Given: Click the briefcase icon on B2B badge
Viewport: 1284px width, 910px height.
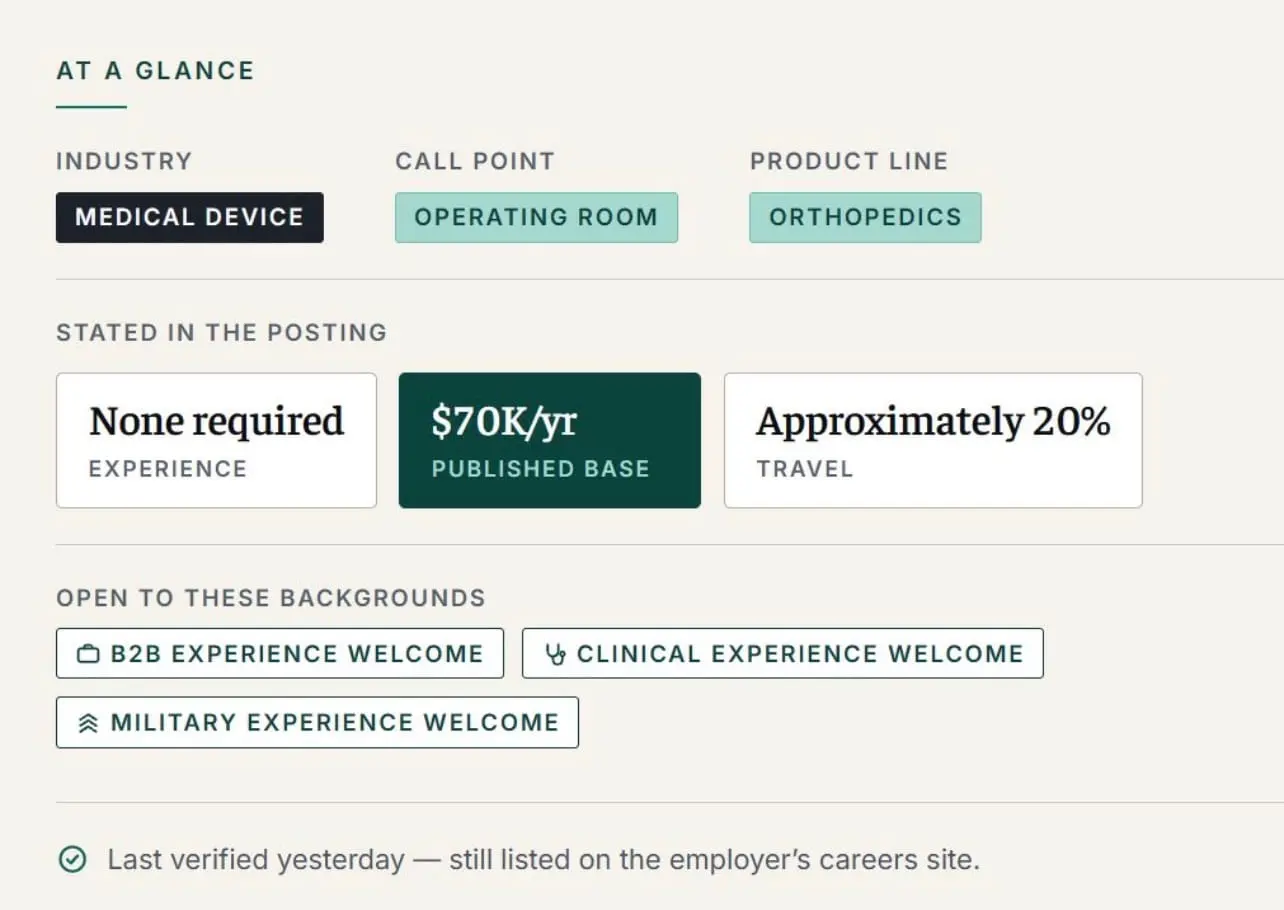Looking at the screenshot, I should [x=89, y=655].
